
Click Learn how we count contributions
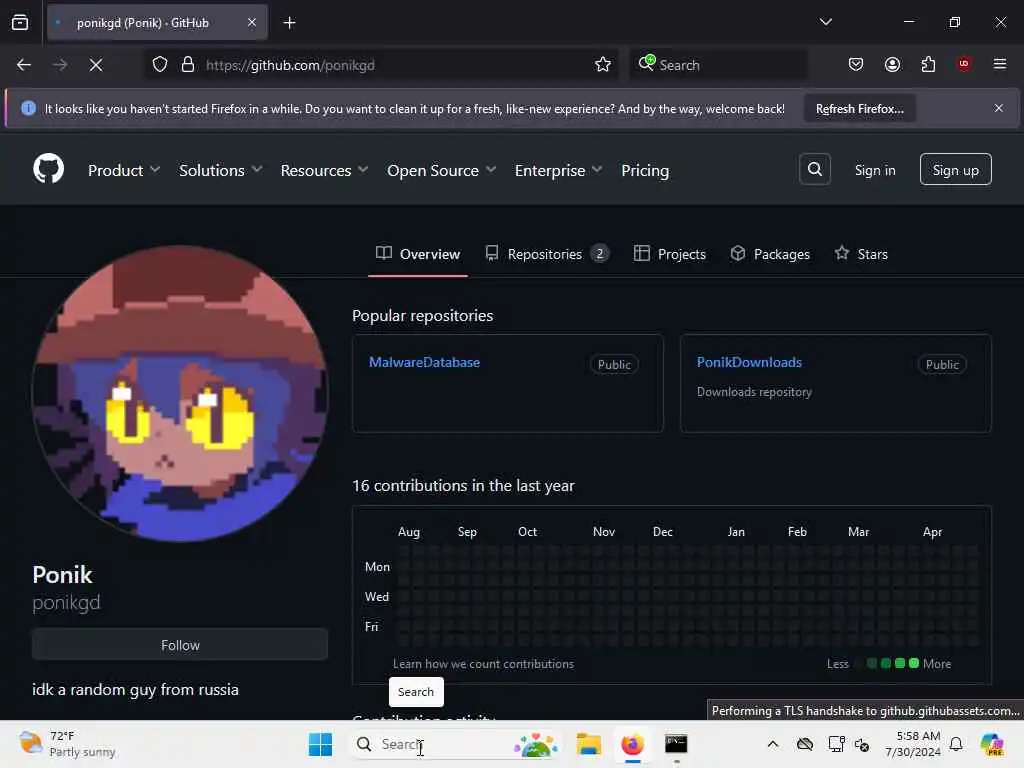[483, 664]
